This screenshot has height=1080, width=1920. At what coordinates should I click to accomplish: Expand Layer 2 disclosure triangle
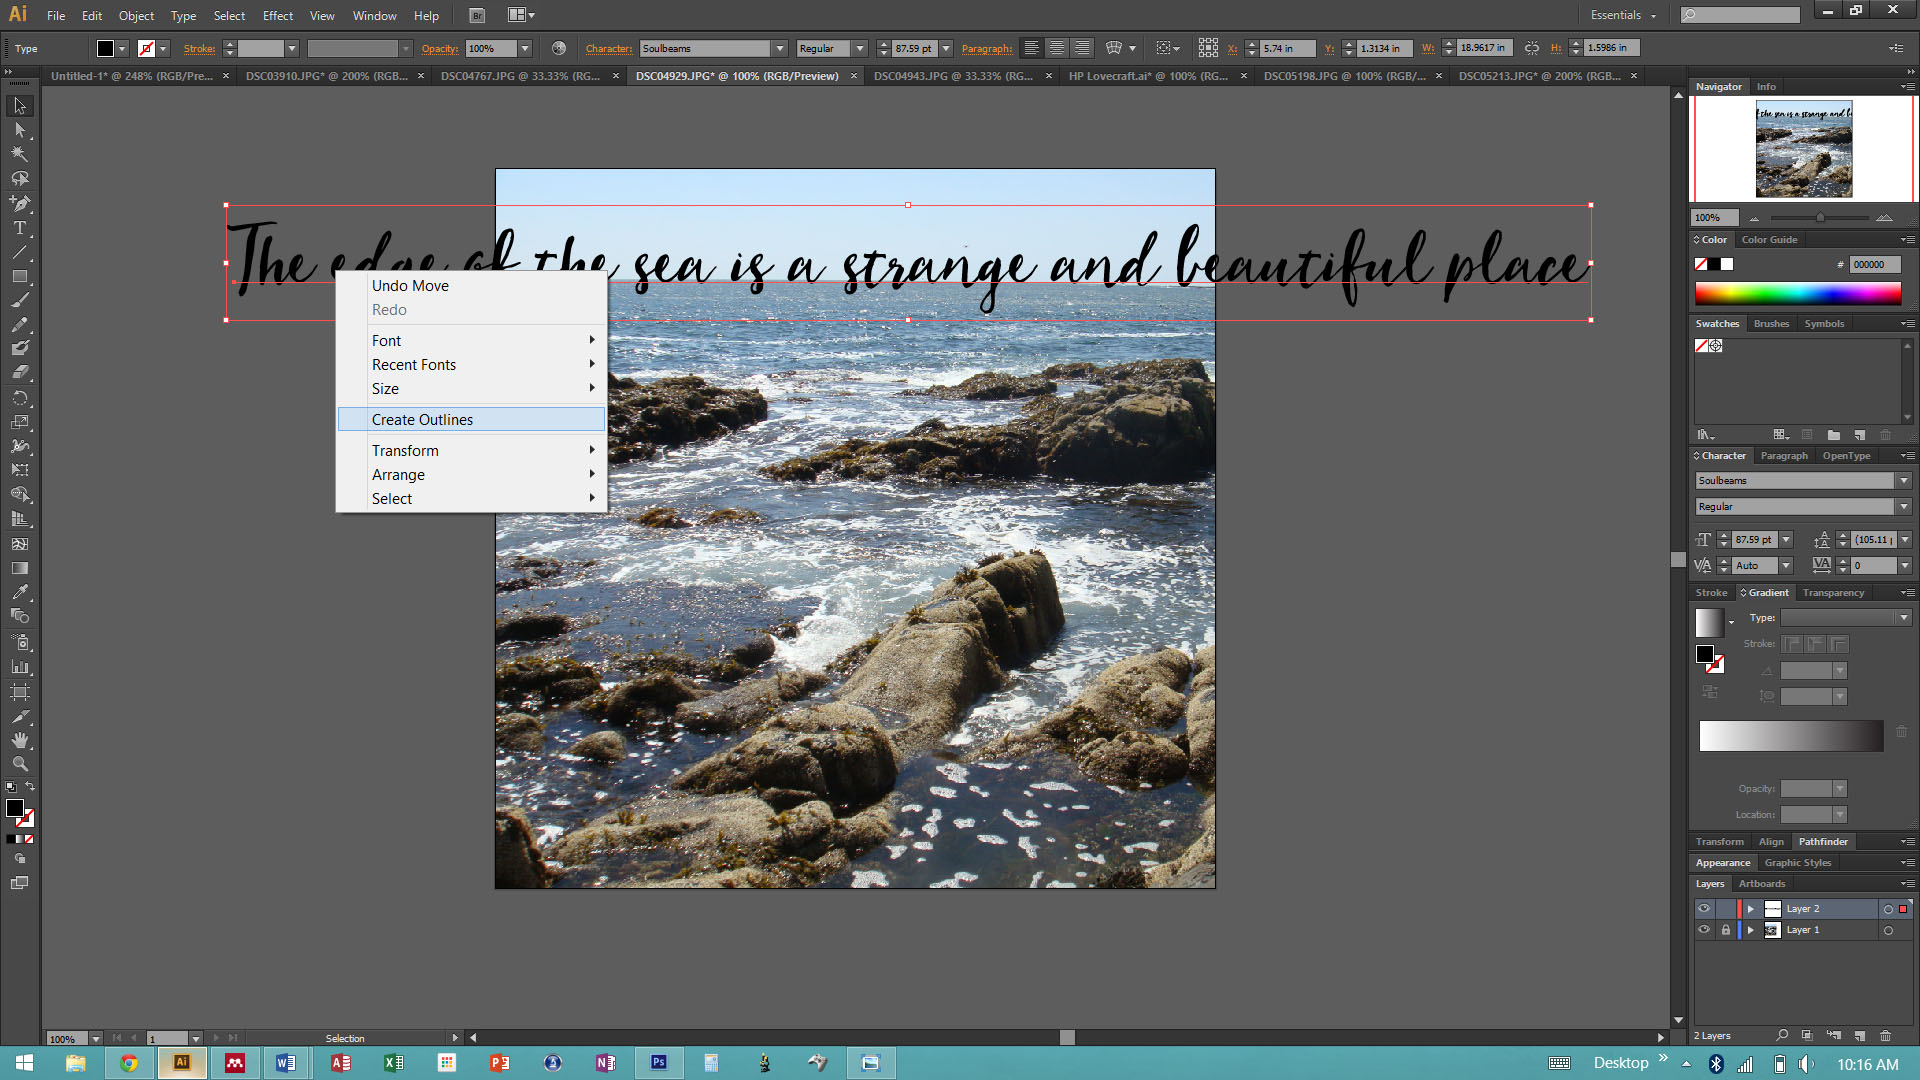point(1750,909)
